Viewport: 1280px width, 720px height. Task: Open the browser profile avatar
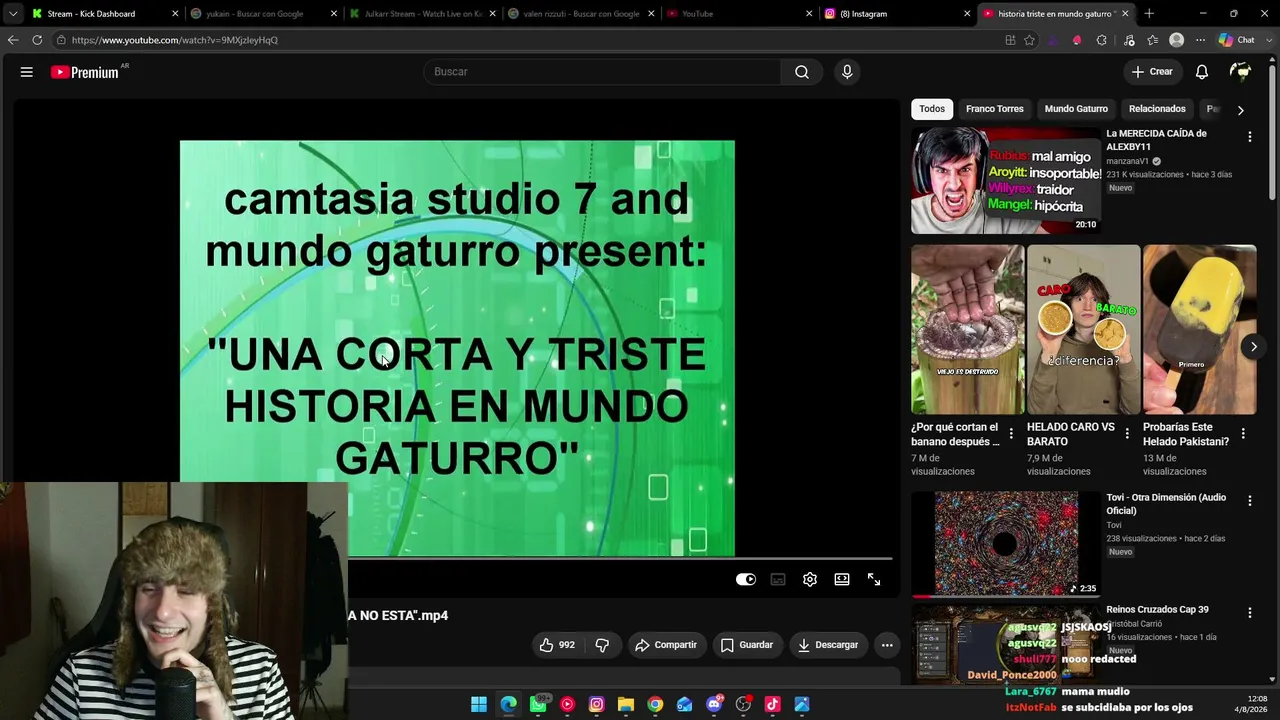[x=1177, y=40]
